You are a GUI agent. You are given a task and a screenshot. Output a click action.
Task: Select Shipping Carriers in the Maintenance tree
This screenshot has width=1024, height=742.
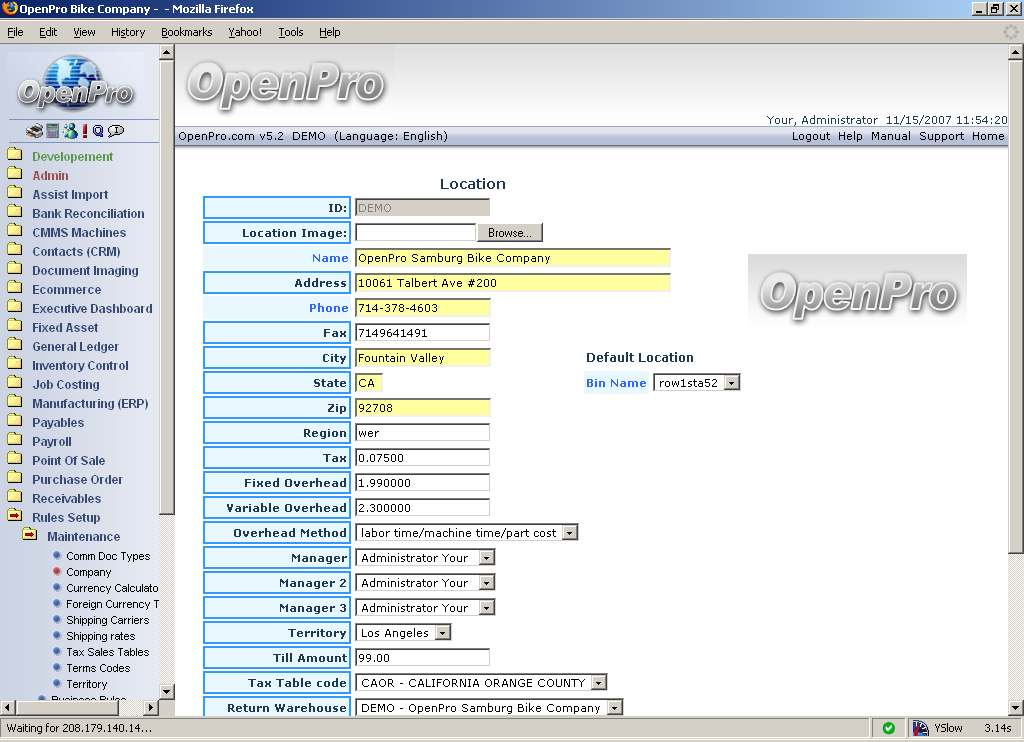pyautogui.click(x=107, y=620)
